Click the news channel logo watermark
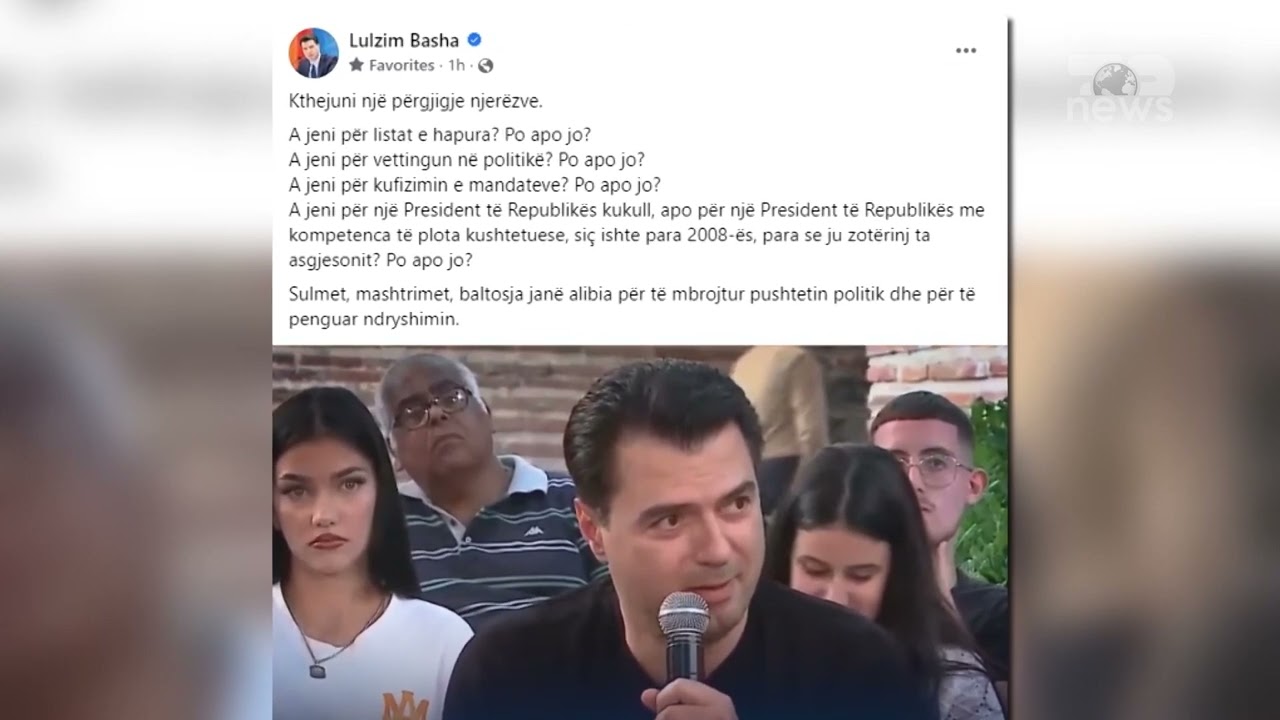Screen dimensions: 1280x720 [x=1118, y=92]
